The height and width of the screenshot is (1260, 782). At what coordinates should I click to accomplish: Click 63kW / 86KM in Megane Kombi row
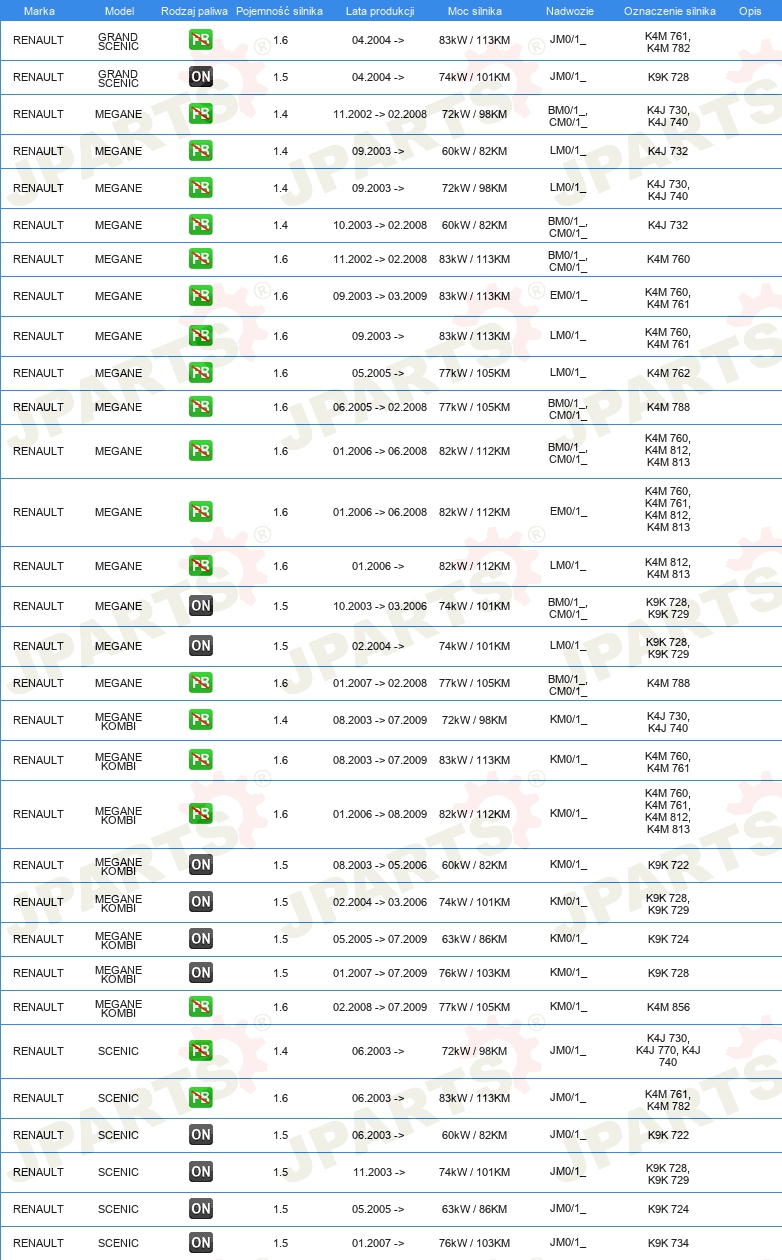pyautogui.click(x=474, y=939)
